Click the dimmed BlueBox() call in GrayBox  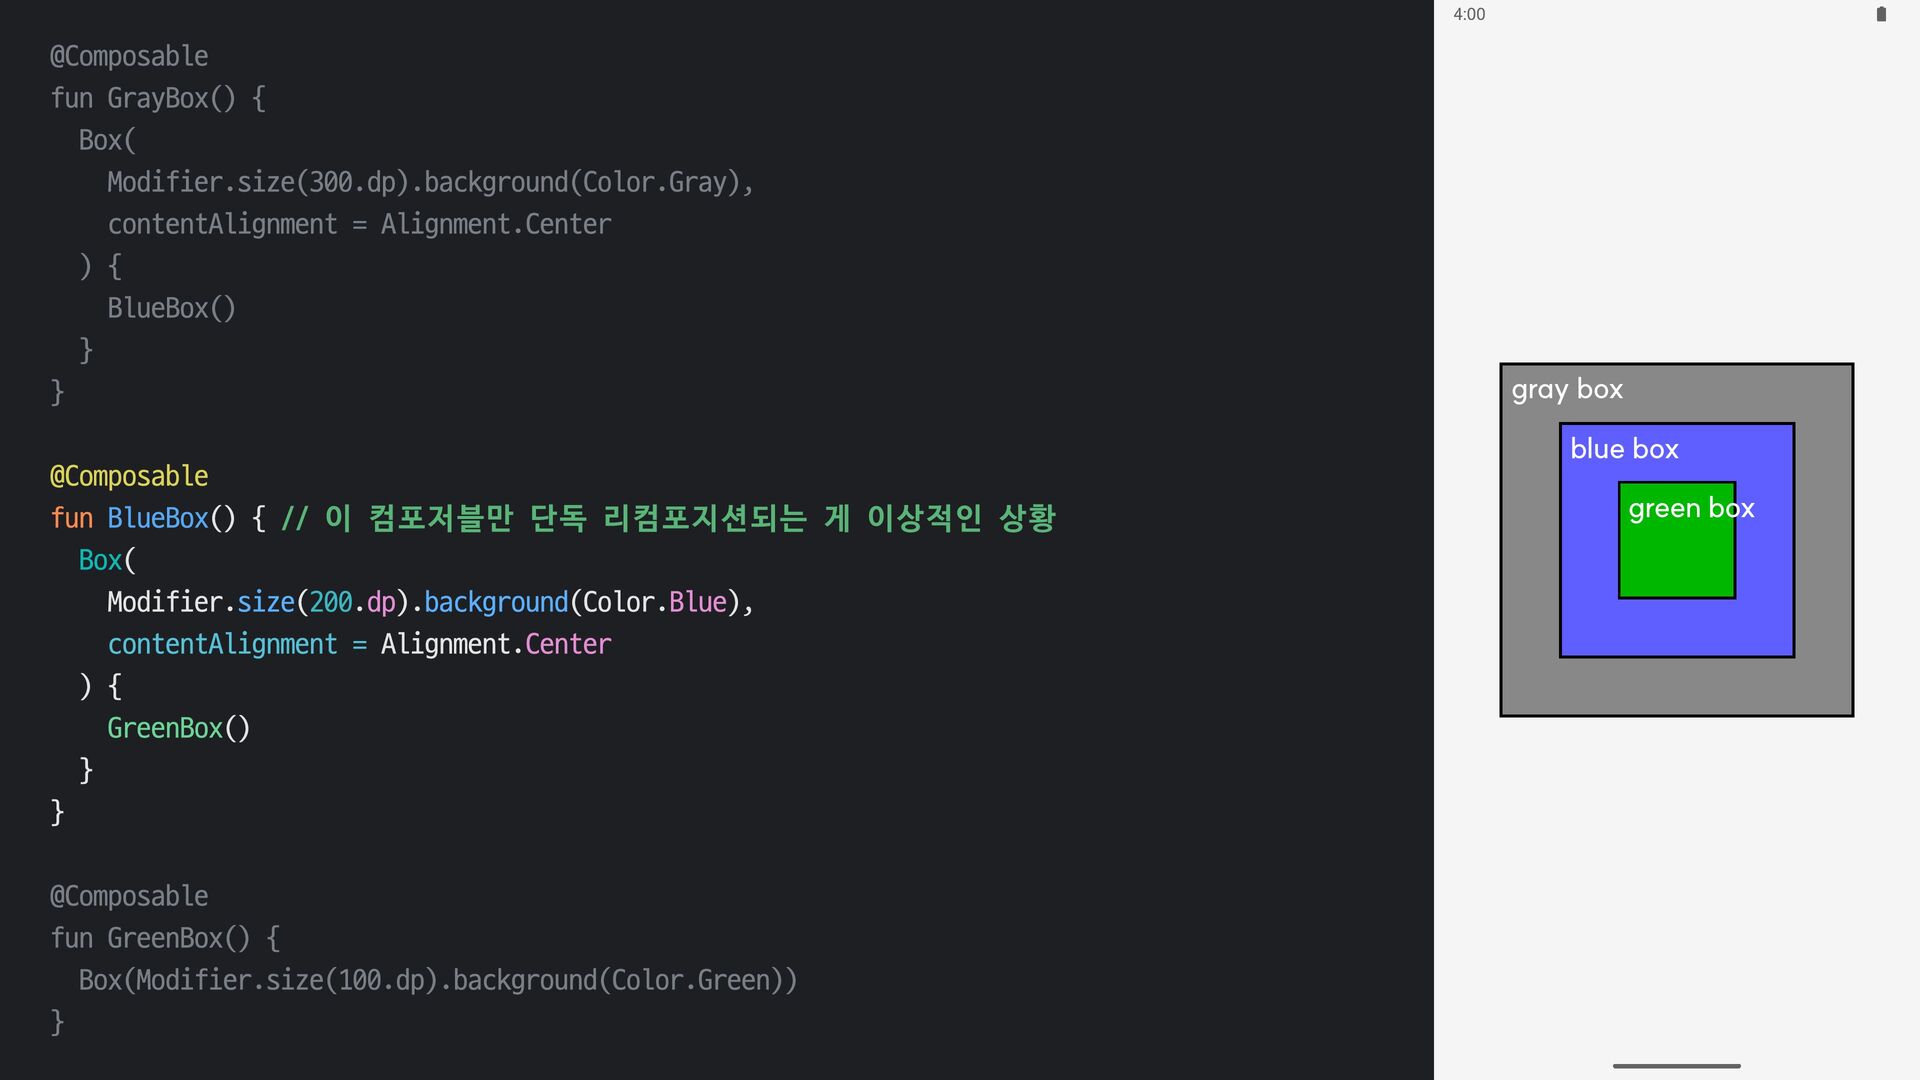pos(171,308)
